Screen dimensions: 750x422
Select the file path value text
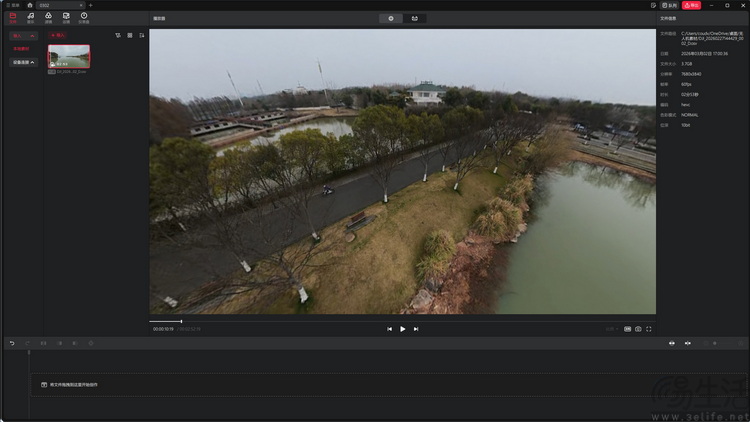pyautogui.click(x=712, y=38)
